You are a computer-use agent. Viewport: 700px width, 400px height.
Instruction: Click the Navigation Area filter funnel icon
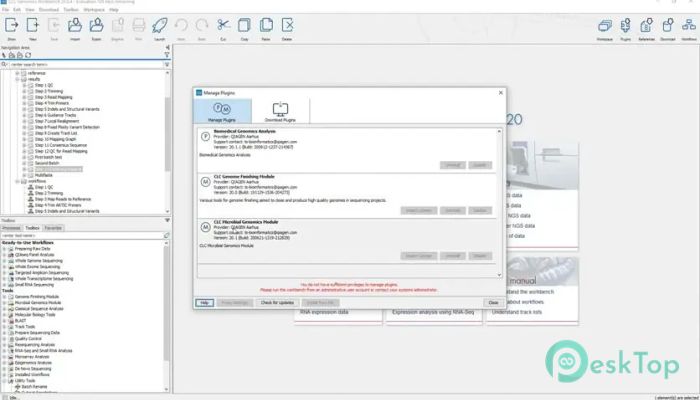167,55
